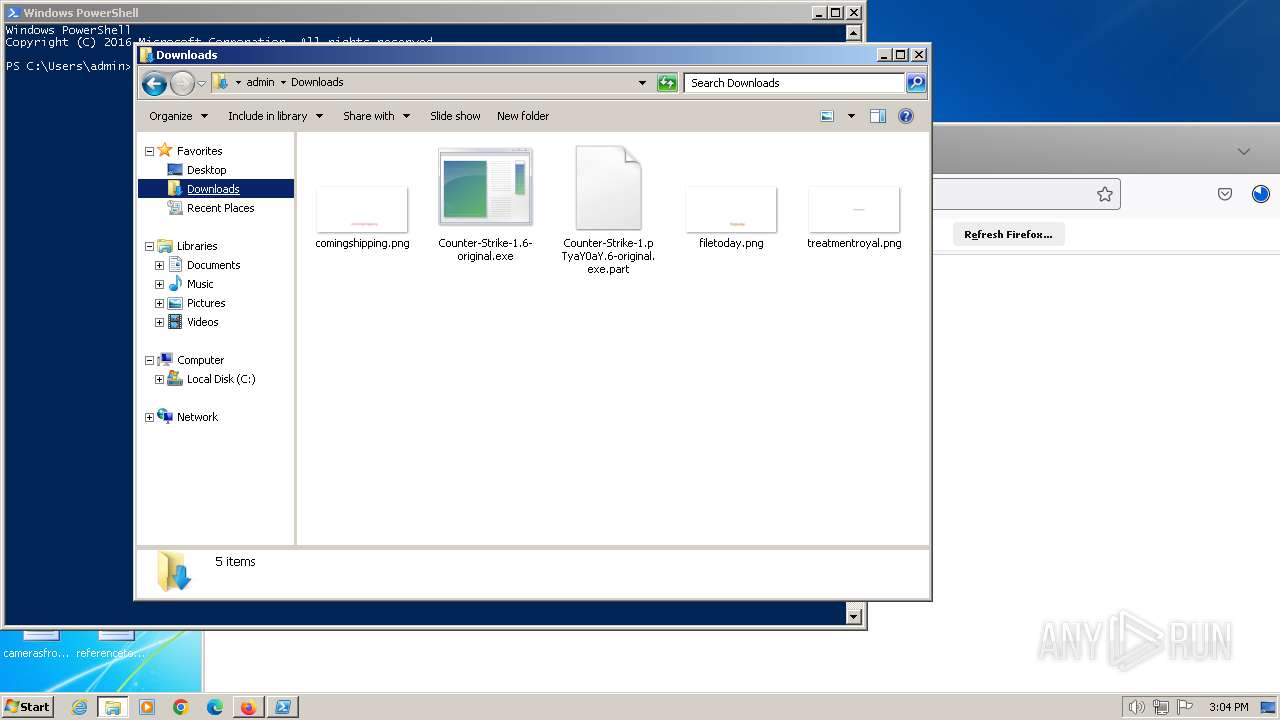Viewport: 1280px width, 720px height.
Task: Start the Slide show
Action: pyautogui.click(x=455, y=116)
